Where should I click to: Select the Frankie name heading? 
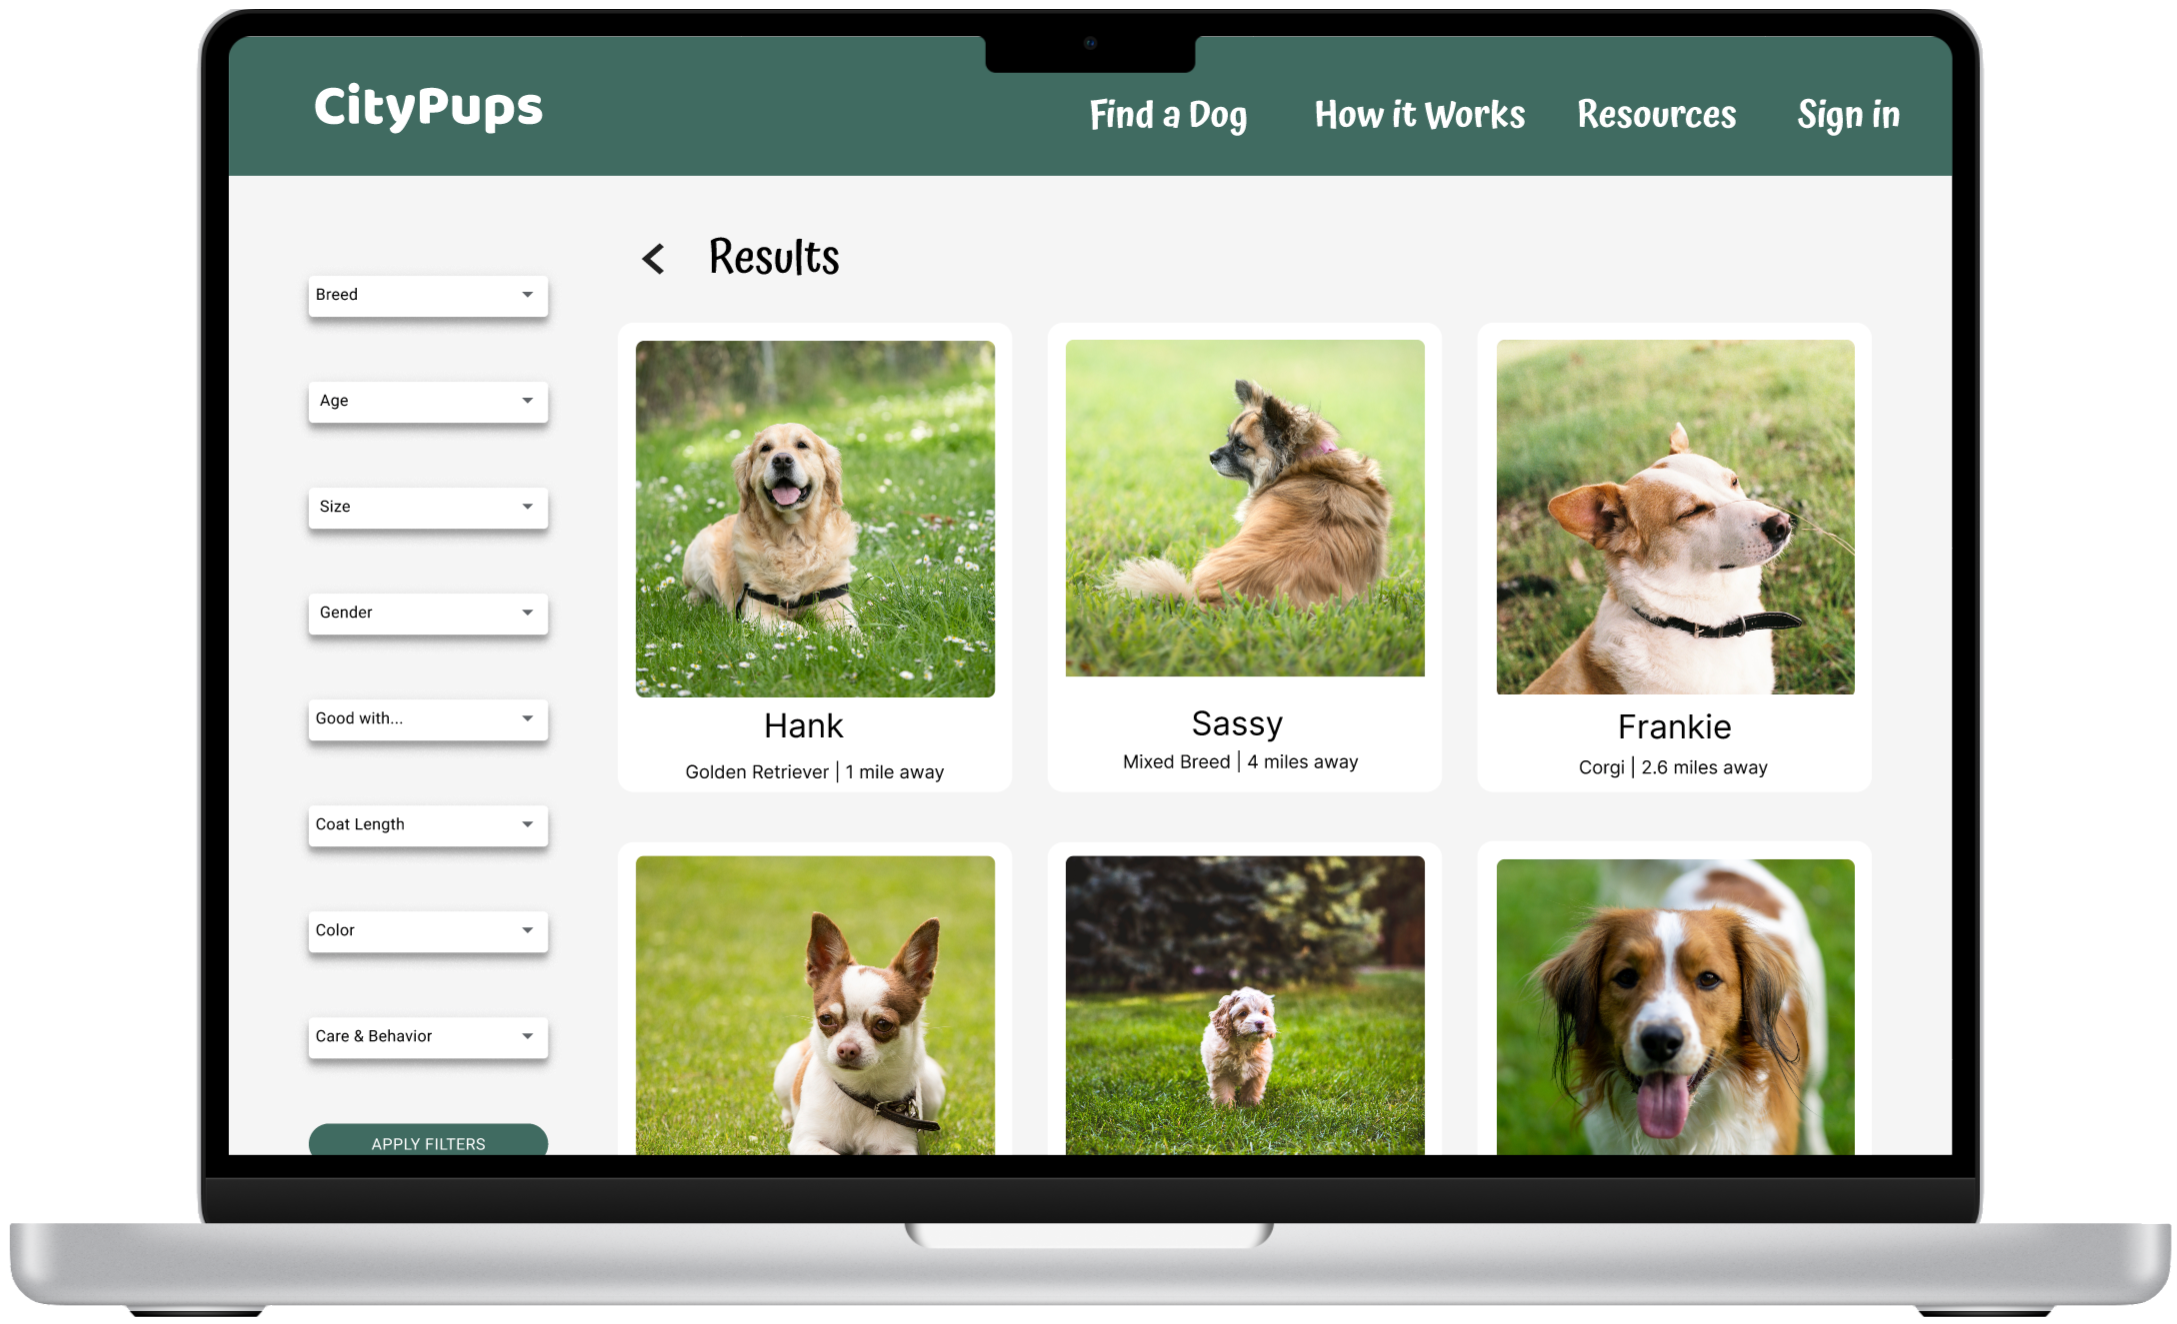[1674, 727]
